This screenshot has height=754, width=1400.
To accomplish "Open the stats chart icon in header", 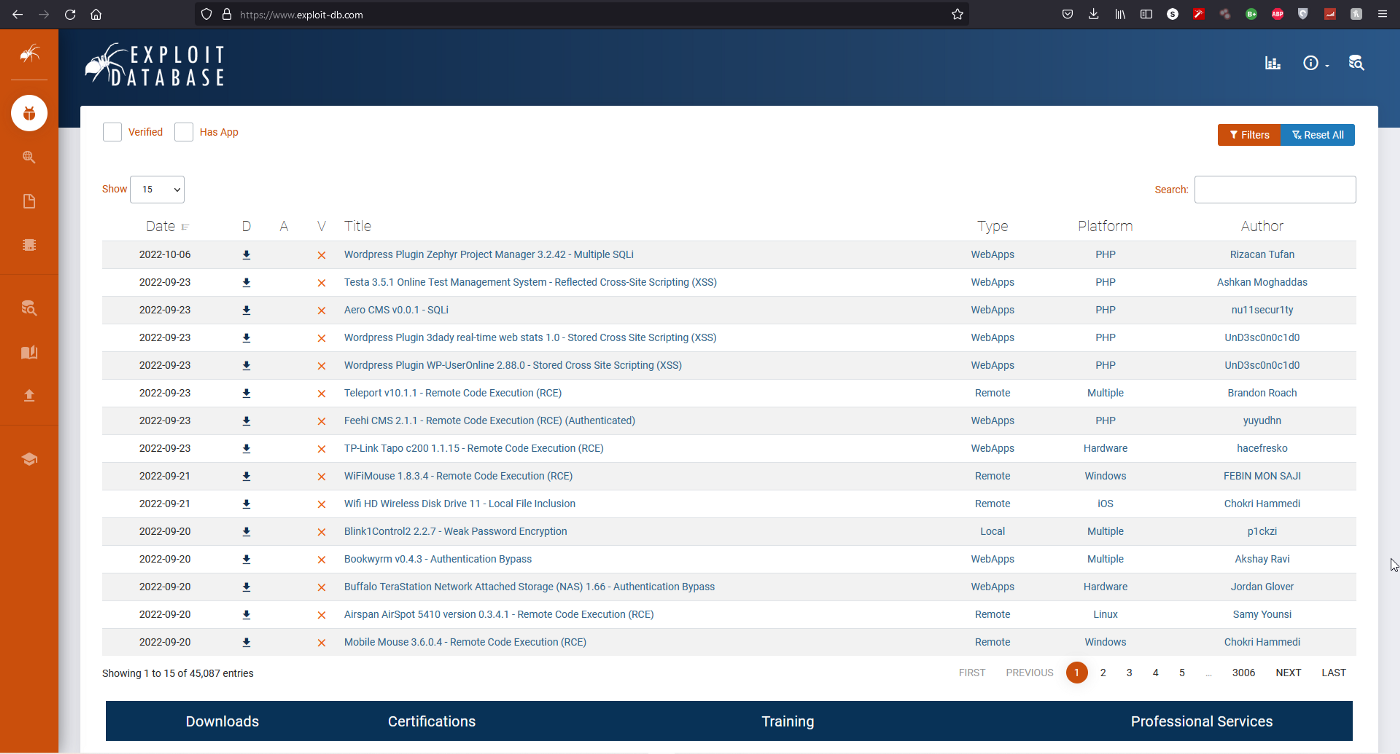I will coord(1273,63).
